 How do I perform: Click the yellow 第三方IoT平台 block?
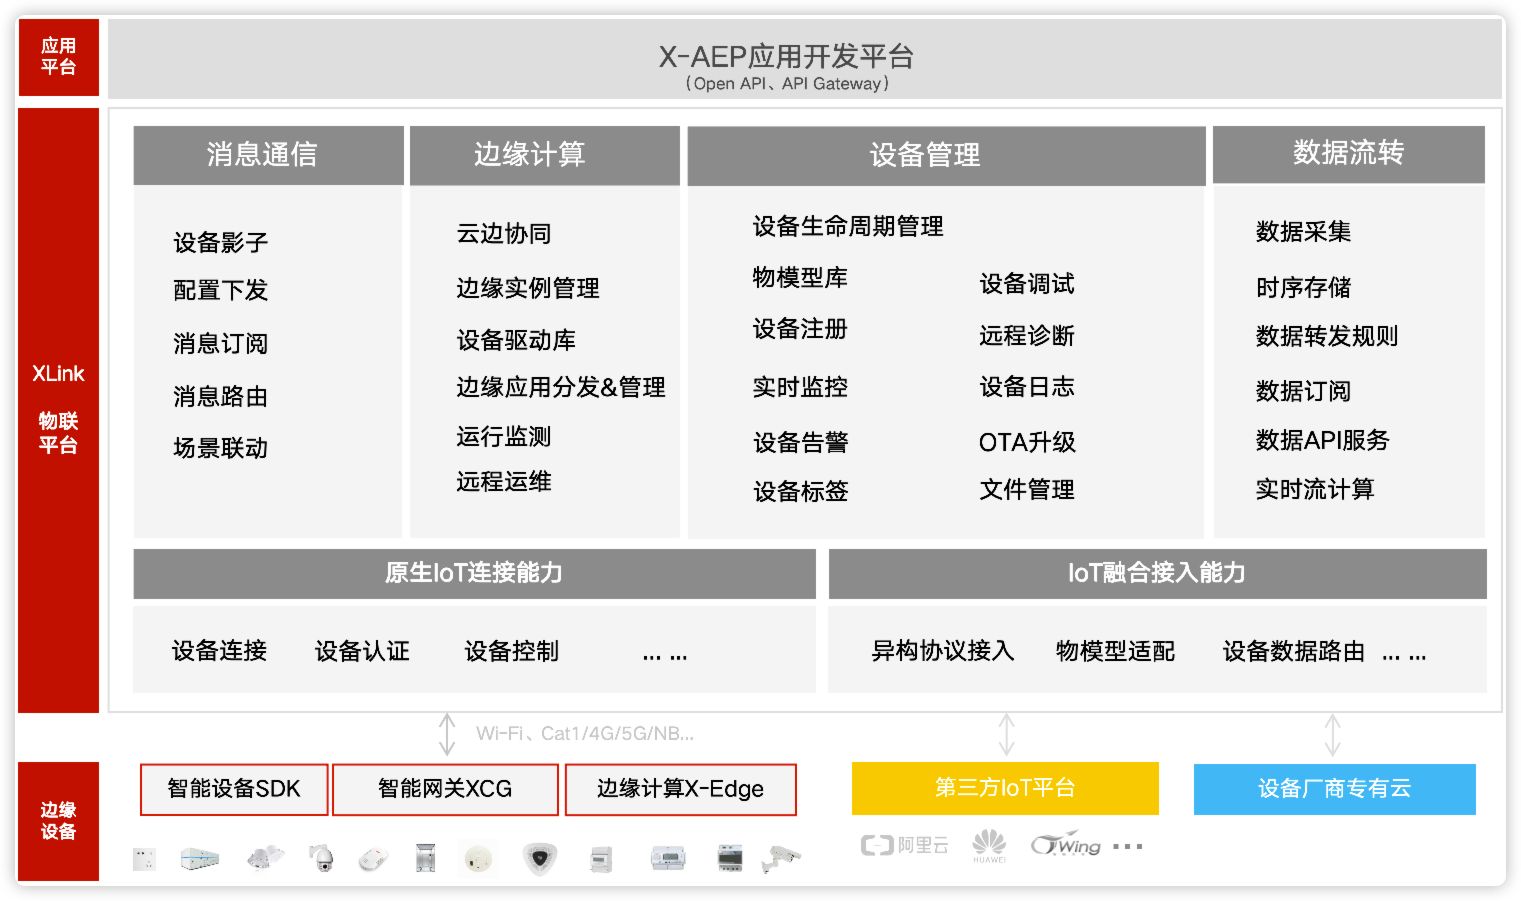click(x=1005, y=789)
